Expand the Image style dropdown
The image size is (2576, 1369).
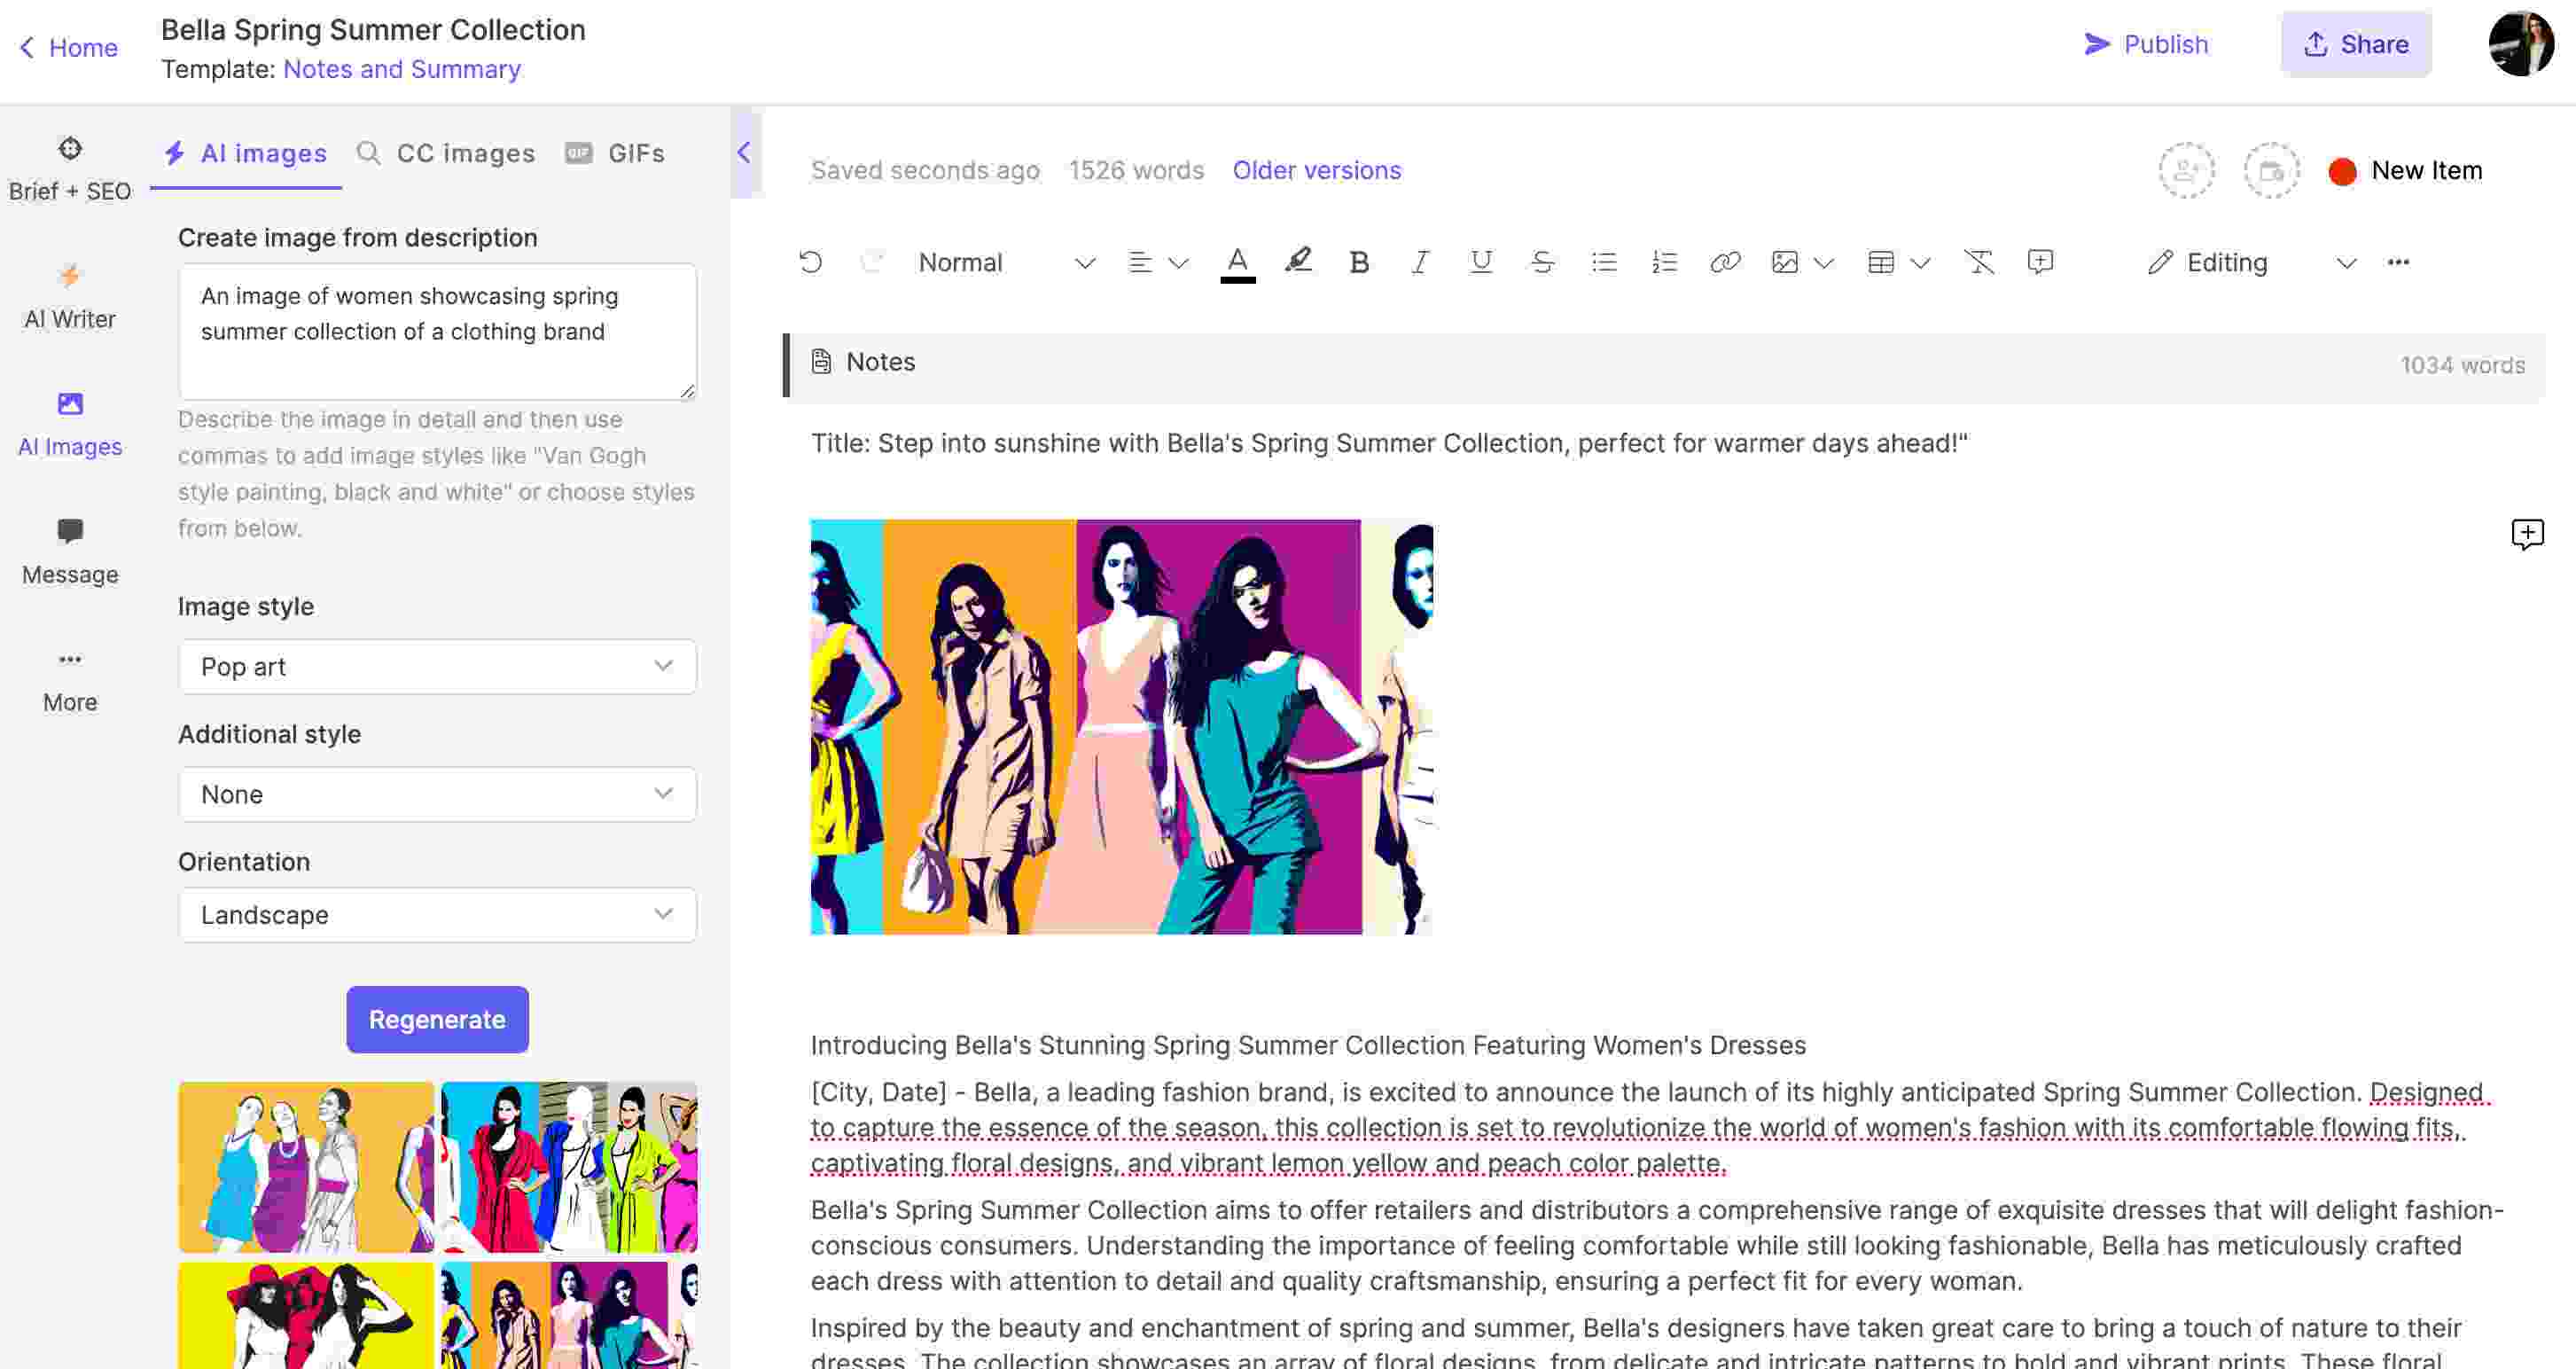pos(438,665)
